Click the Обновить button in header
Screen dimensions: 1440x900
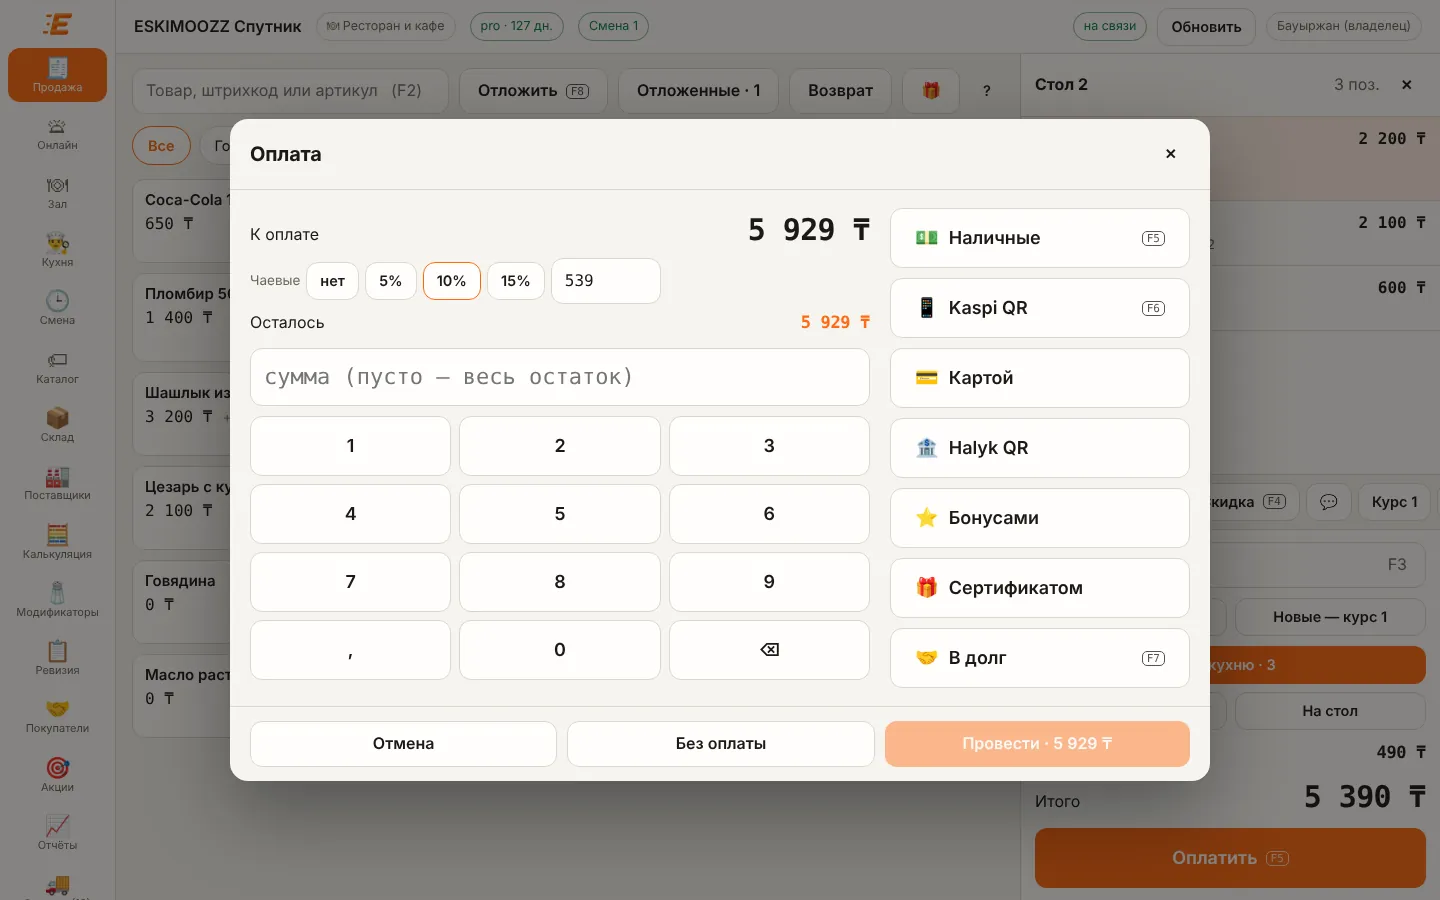(x=1206, y=27)
